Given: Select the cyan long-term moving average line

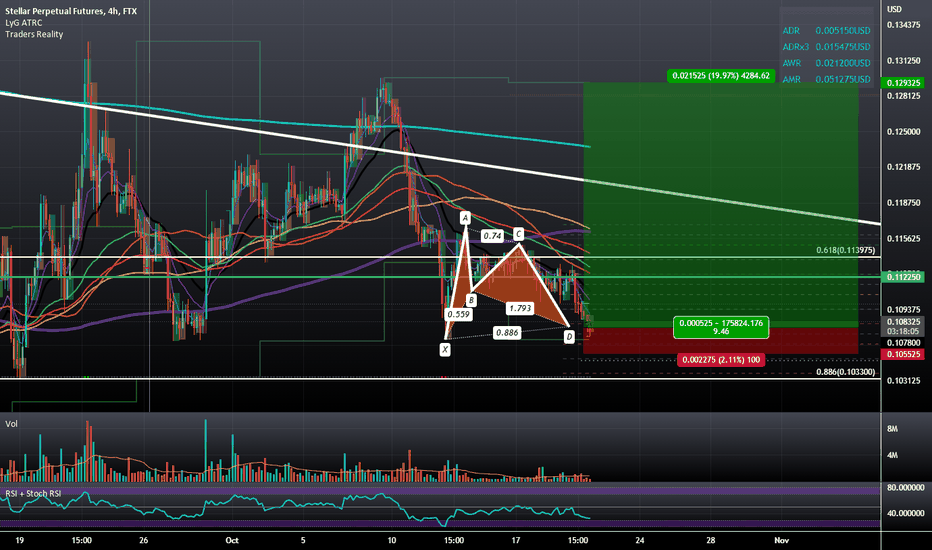Looking at the screenshot, I should [x=297, y=122].
